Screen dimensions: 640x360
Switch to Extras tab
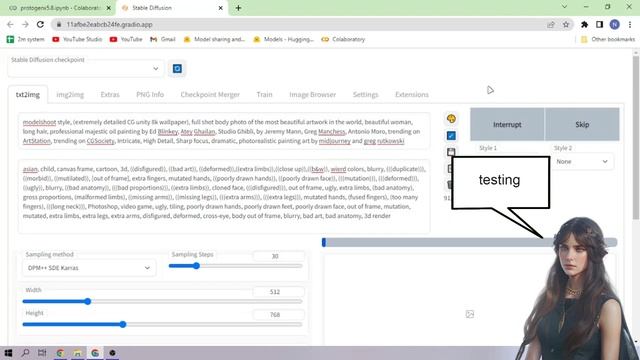point(110,95)
